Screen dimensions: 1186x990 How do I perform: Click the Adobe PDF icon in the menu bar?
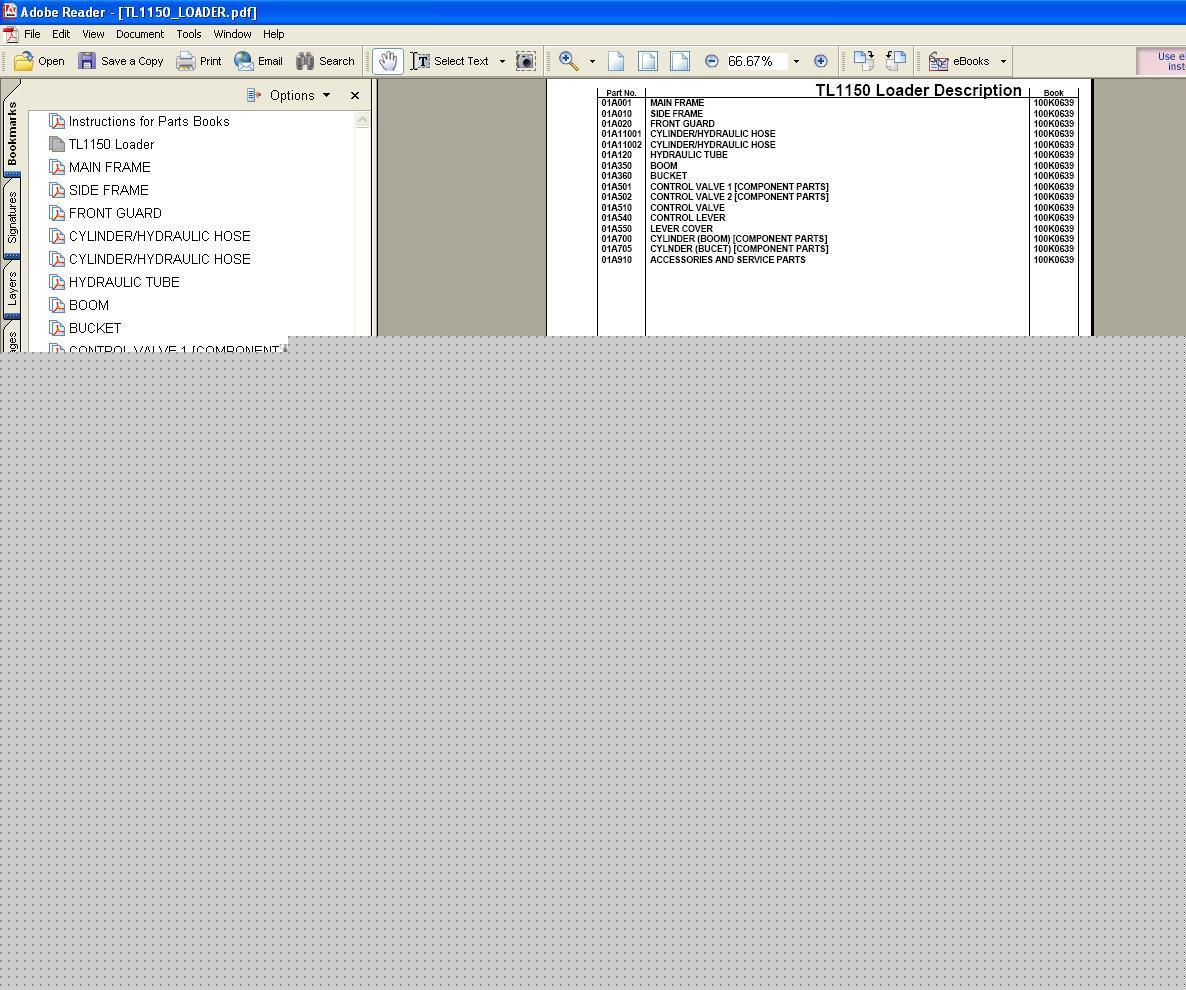point(11,35)
